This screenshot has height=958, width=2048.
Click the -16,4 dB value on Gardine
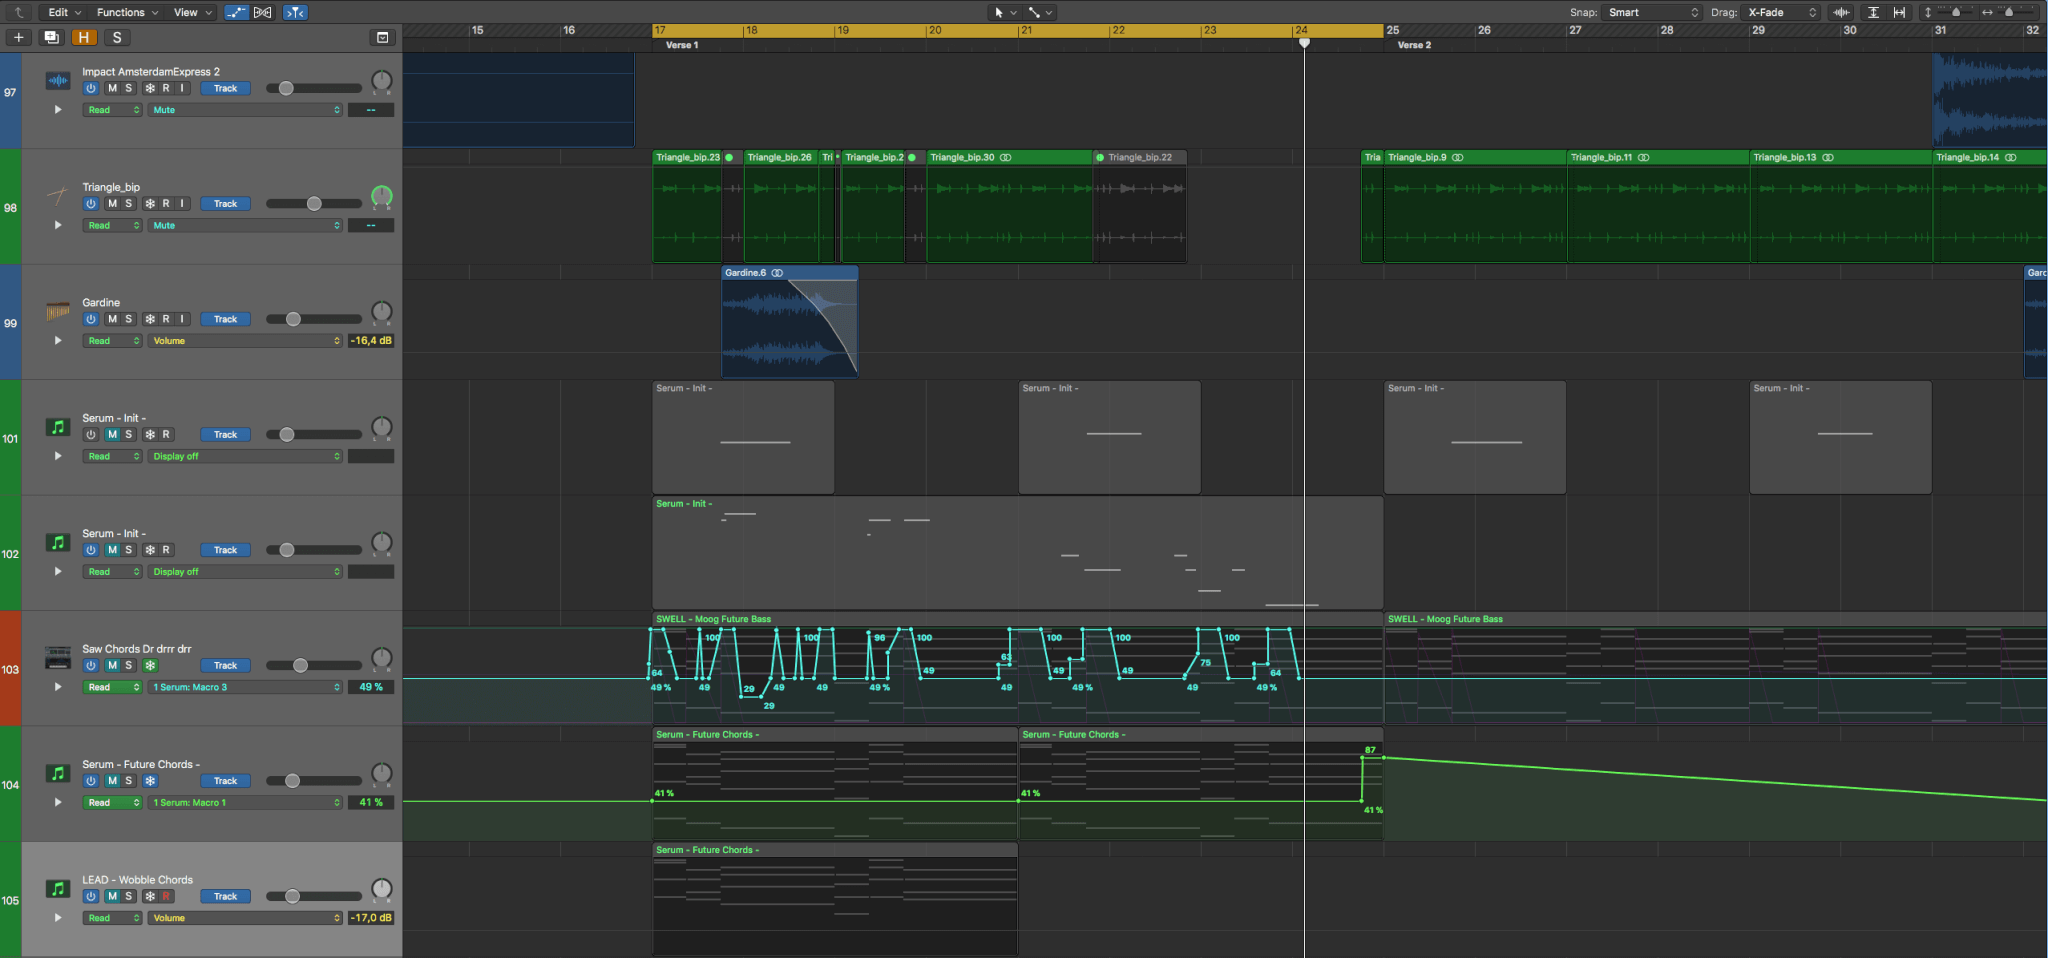[371, 341]
